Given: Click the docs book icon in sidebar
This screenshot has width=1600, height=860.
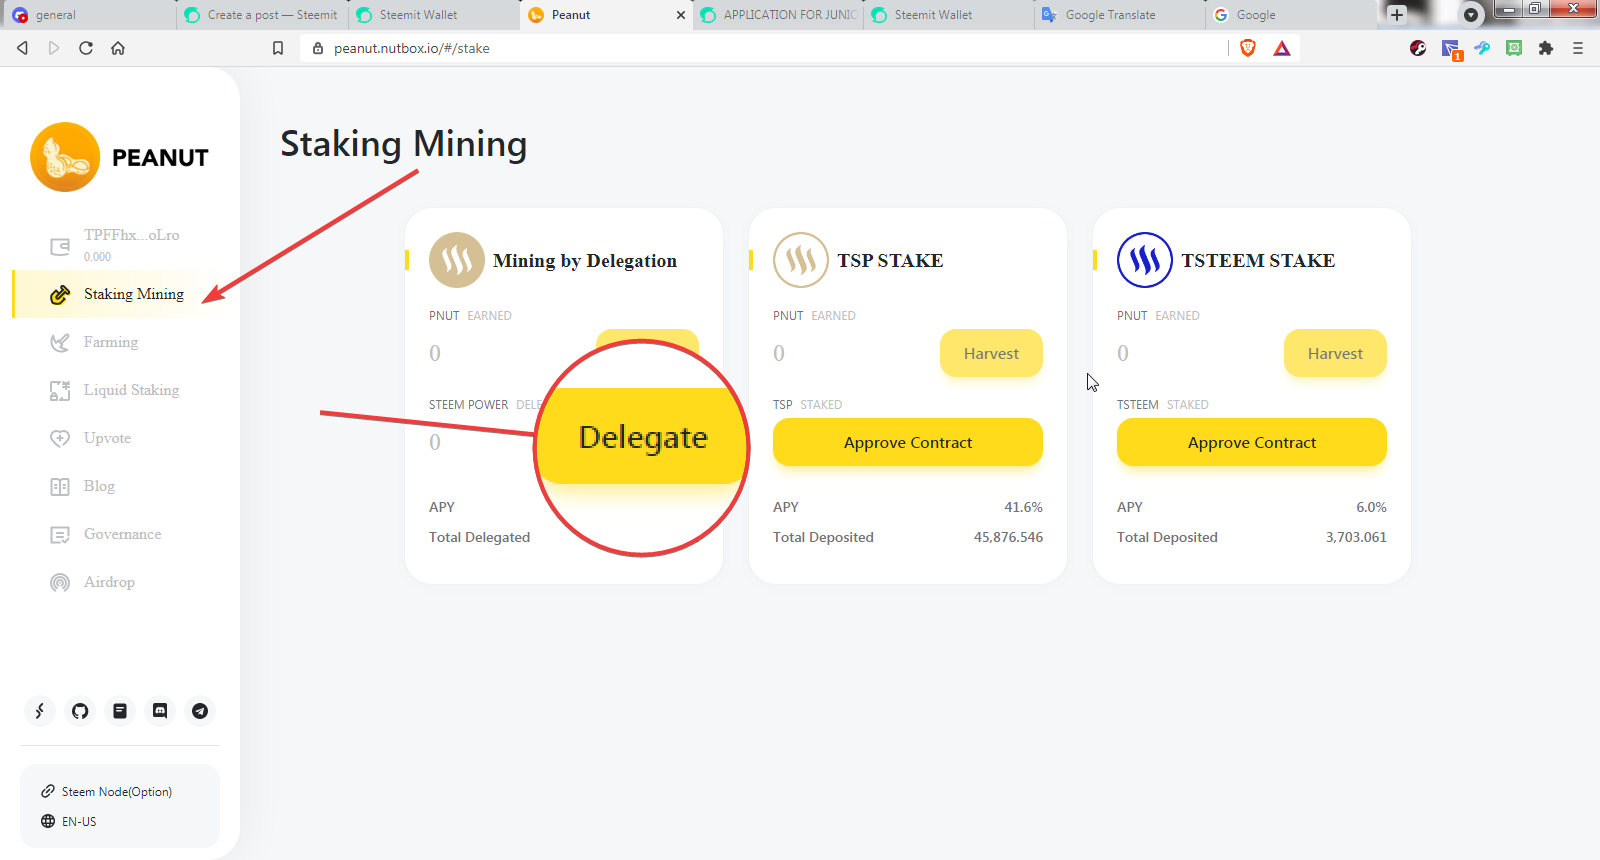Looking at the screenshot, I should tap(120, 711).
